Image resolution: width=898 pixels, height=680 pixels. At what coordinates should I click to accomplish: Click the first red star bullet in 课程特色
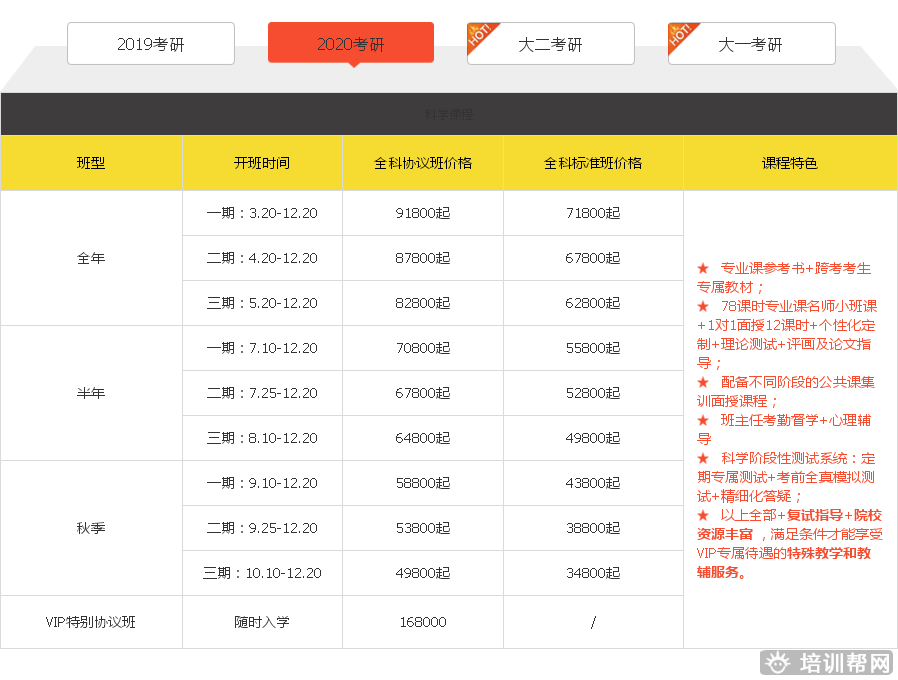pos(703,269)
